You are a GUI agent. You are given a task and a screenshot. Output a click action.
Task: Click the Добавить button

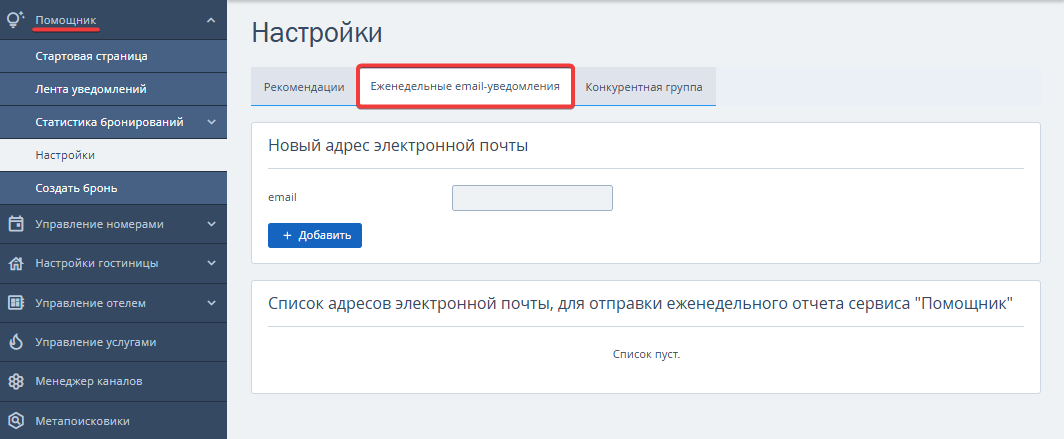coord(315,235)
